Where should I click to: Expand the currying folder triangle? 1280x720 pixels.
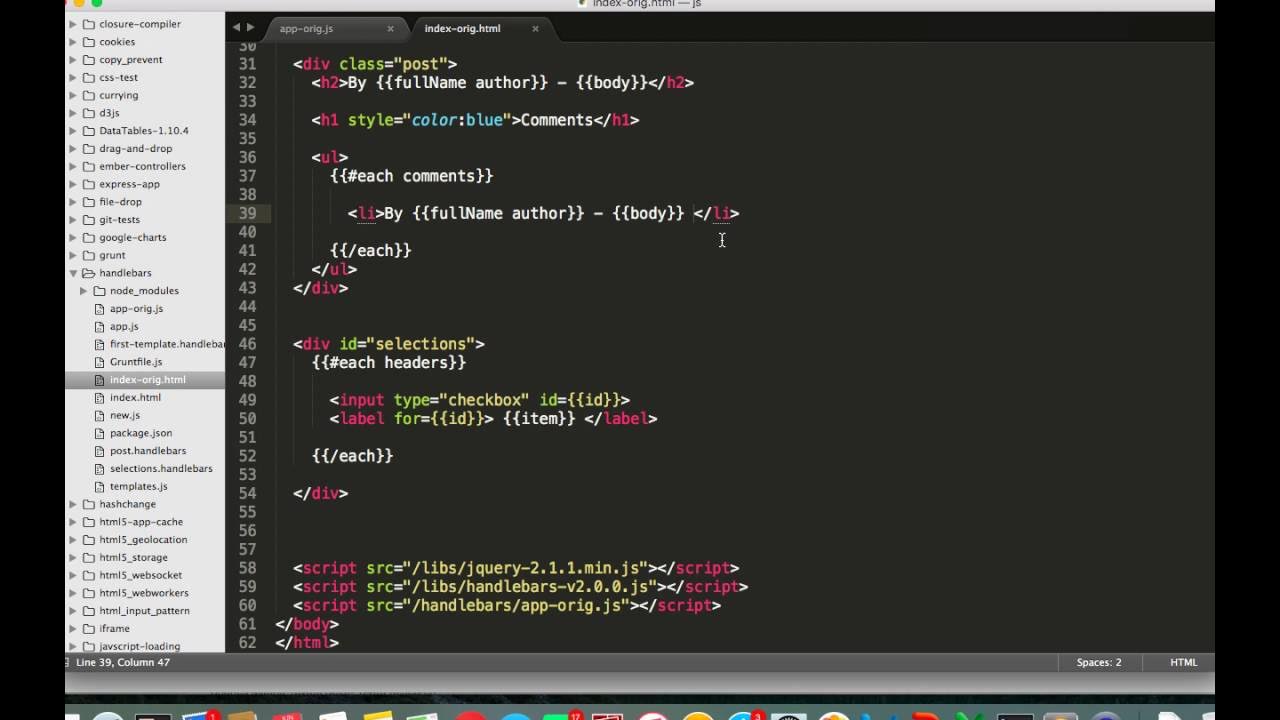tap(73, 95)
